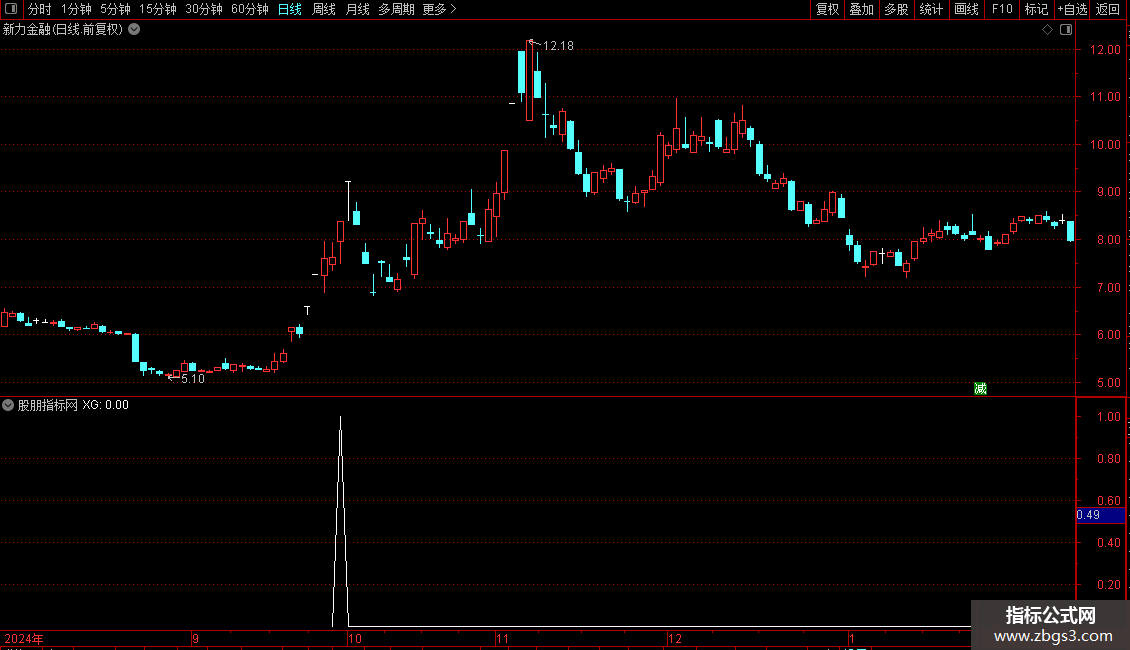This screenshot has height=650, width=1130.
Task: Open F10 company information
Action: (1002, 9)
